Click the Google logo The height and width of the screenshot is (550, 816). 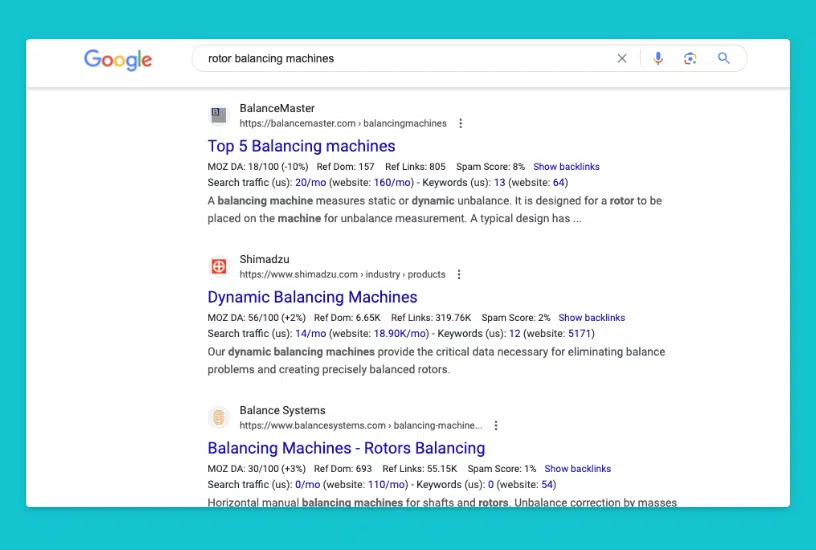[x=118, y=60]
